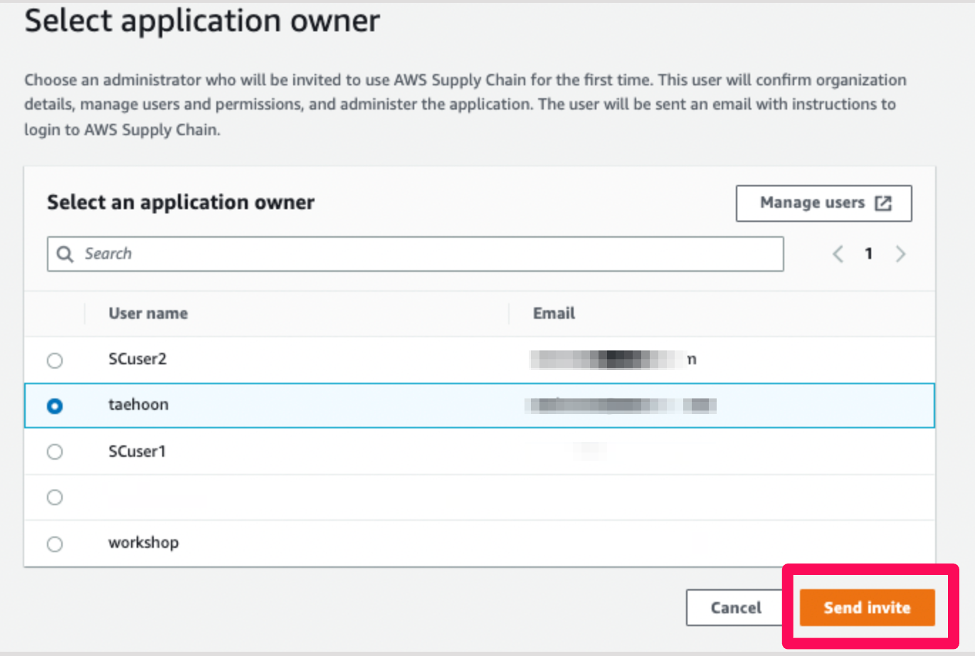Click the 'Select an application owner' heading
Image resolution: width=977 pixels, height=656 pixels.
pyautogui.click(x=181, y=202)
